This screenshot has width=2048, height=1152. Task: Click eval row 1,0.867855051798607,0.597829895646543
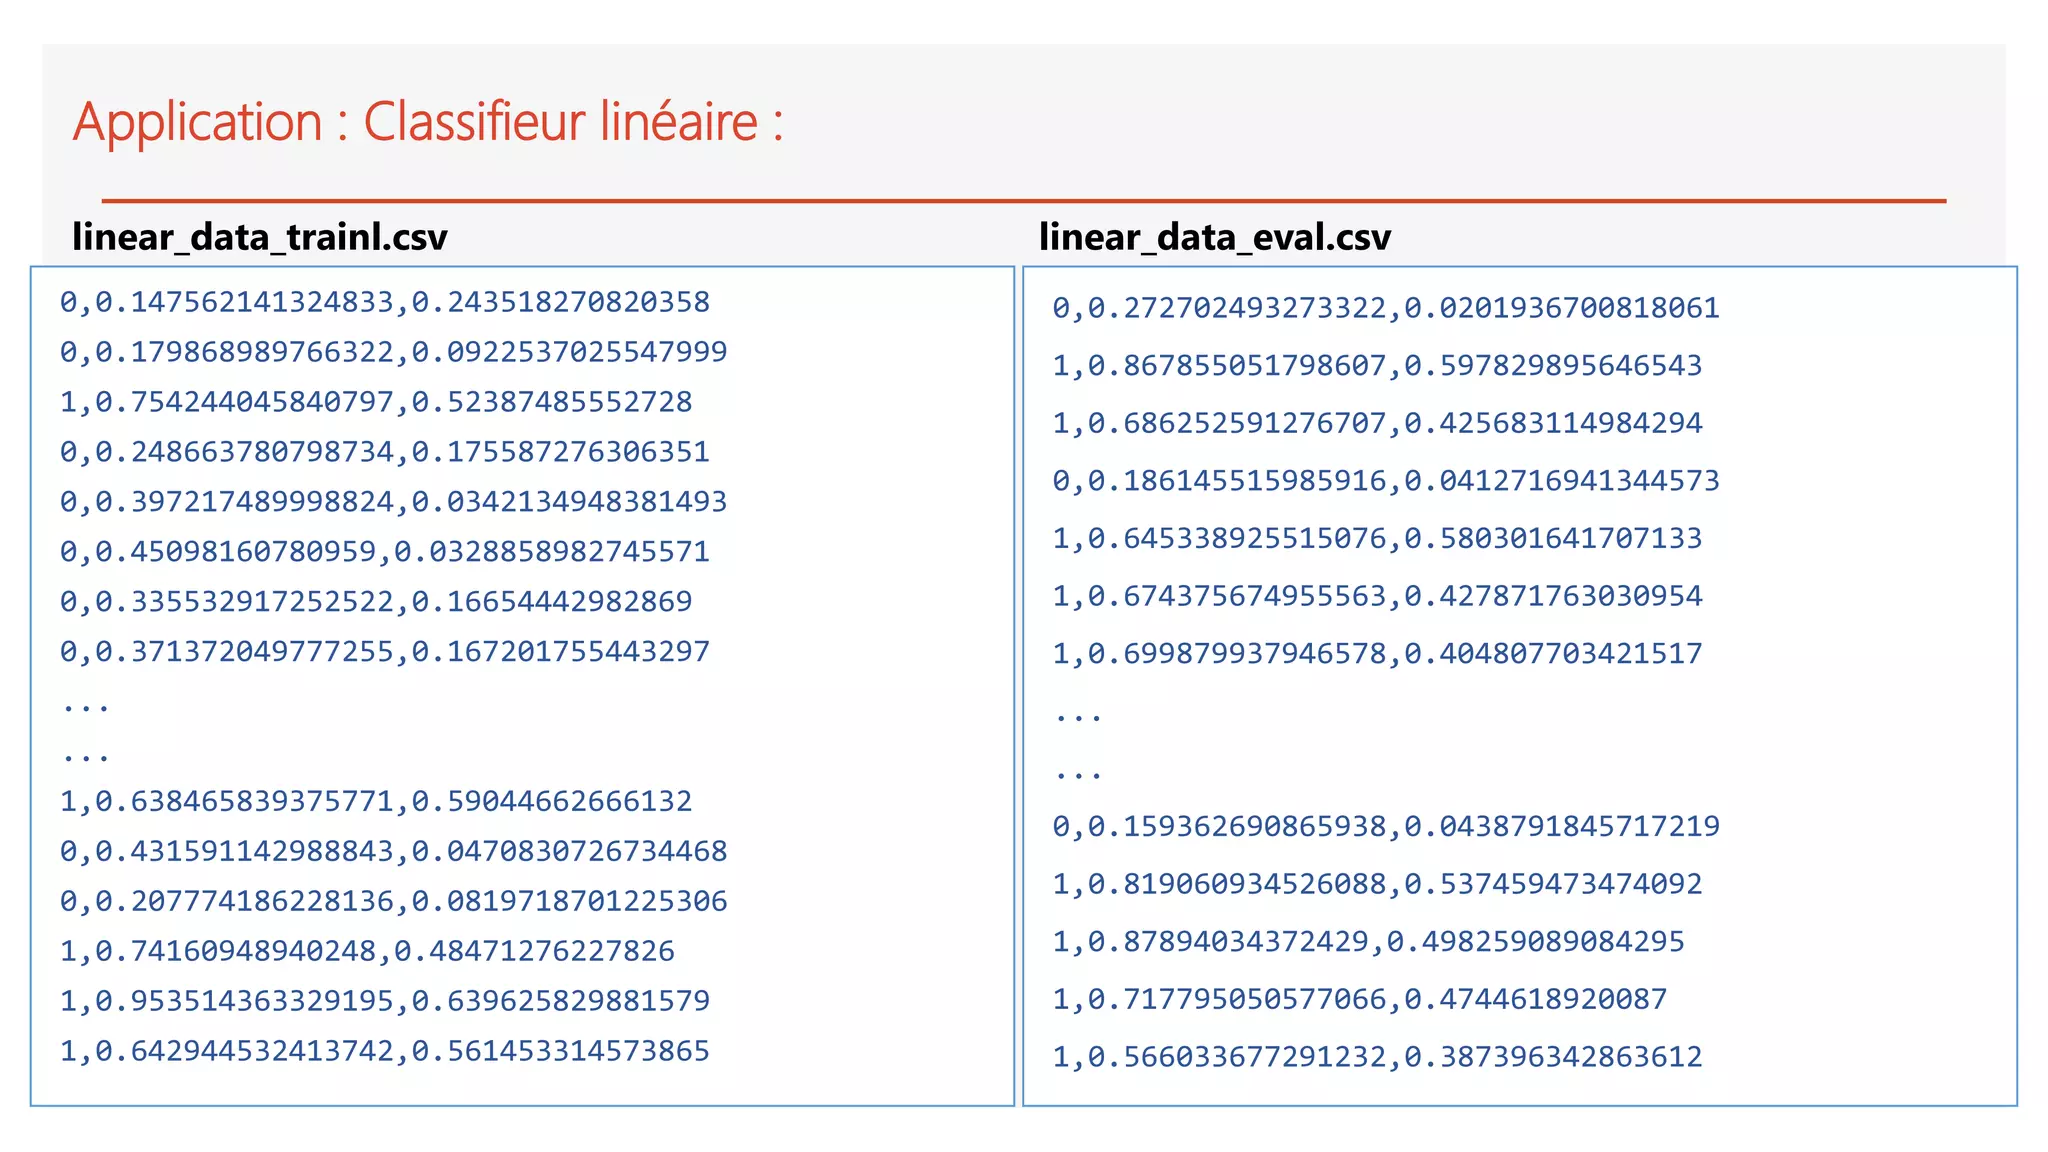click(x=1377, y=366)
